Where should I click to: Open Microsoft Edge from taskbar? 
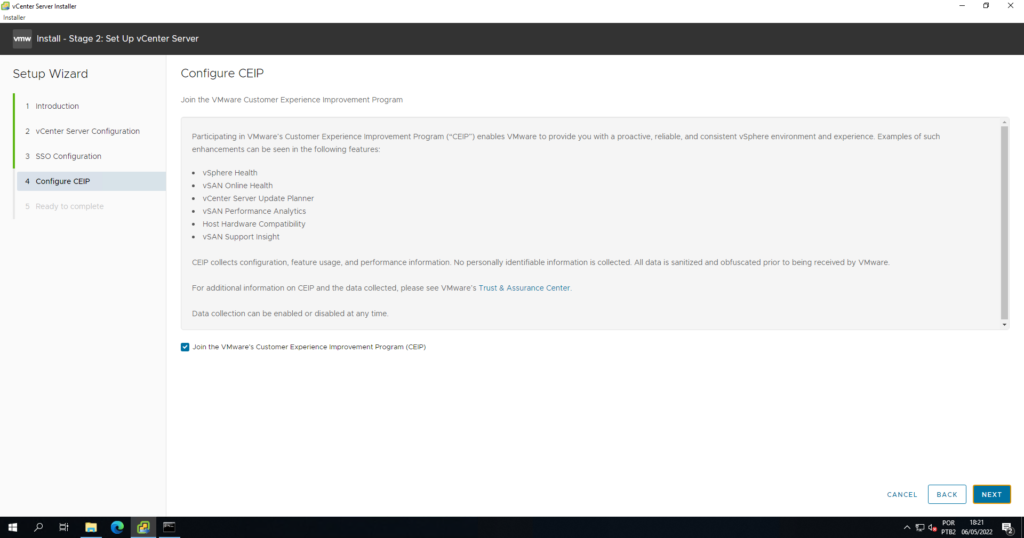pos(117,527)
